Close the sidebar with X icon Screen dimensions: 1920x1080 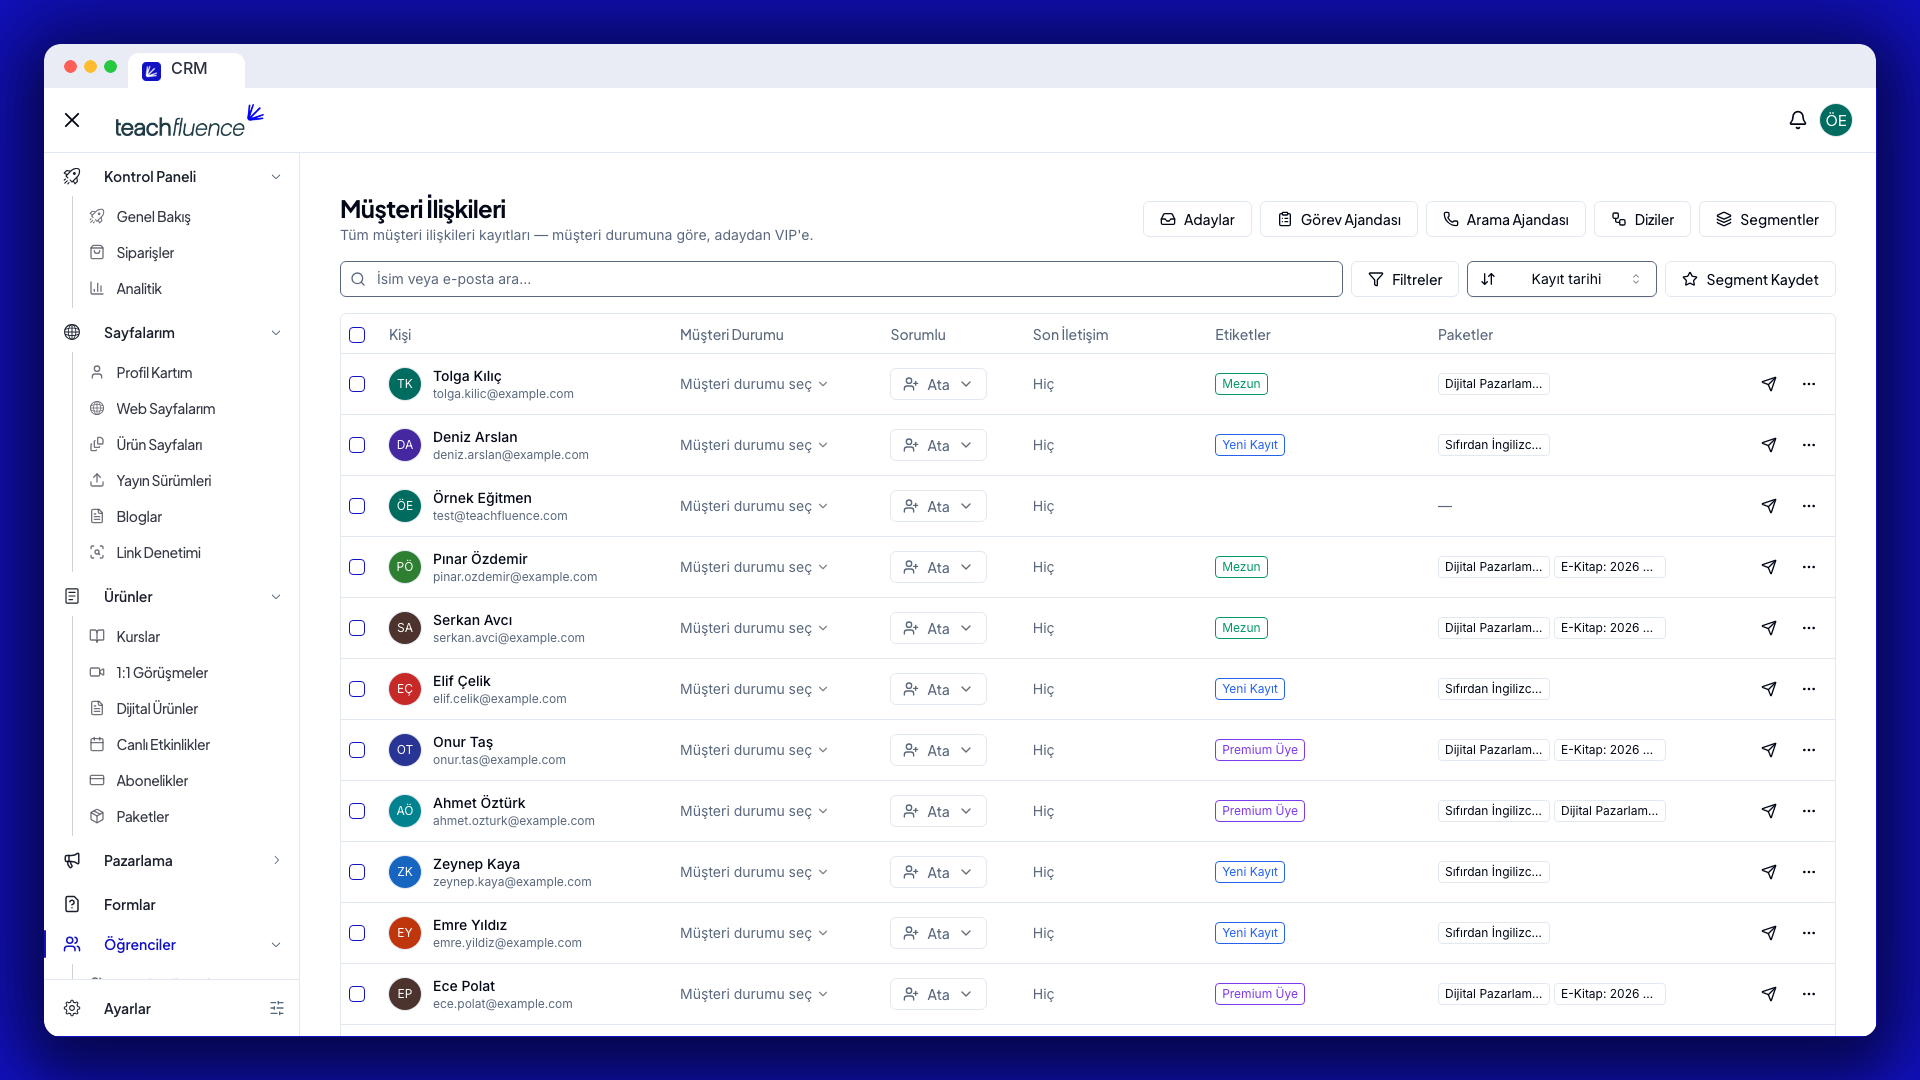[x=72, y=120]
